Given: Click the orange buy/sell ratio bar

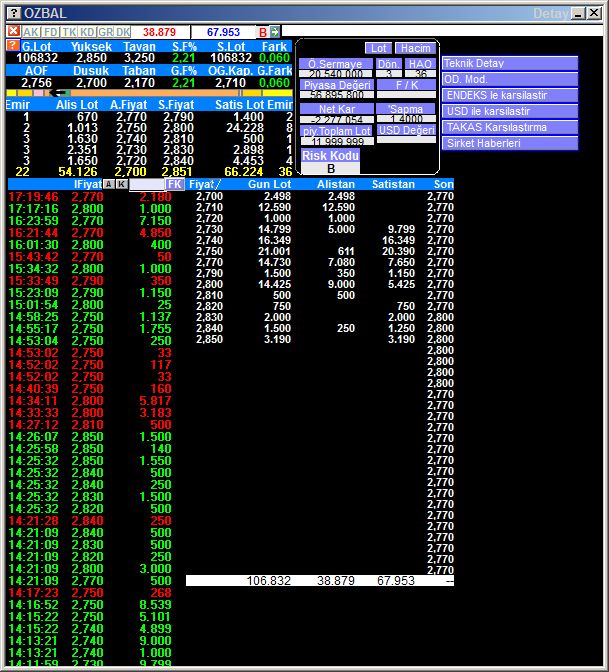Looking at the screenshot, I should click(x=154, y=93).
